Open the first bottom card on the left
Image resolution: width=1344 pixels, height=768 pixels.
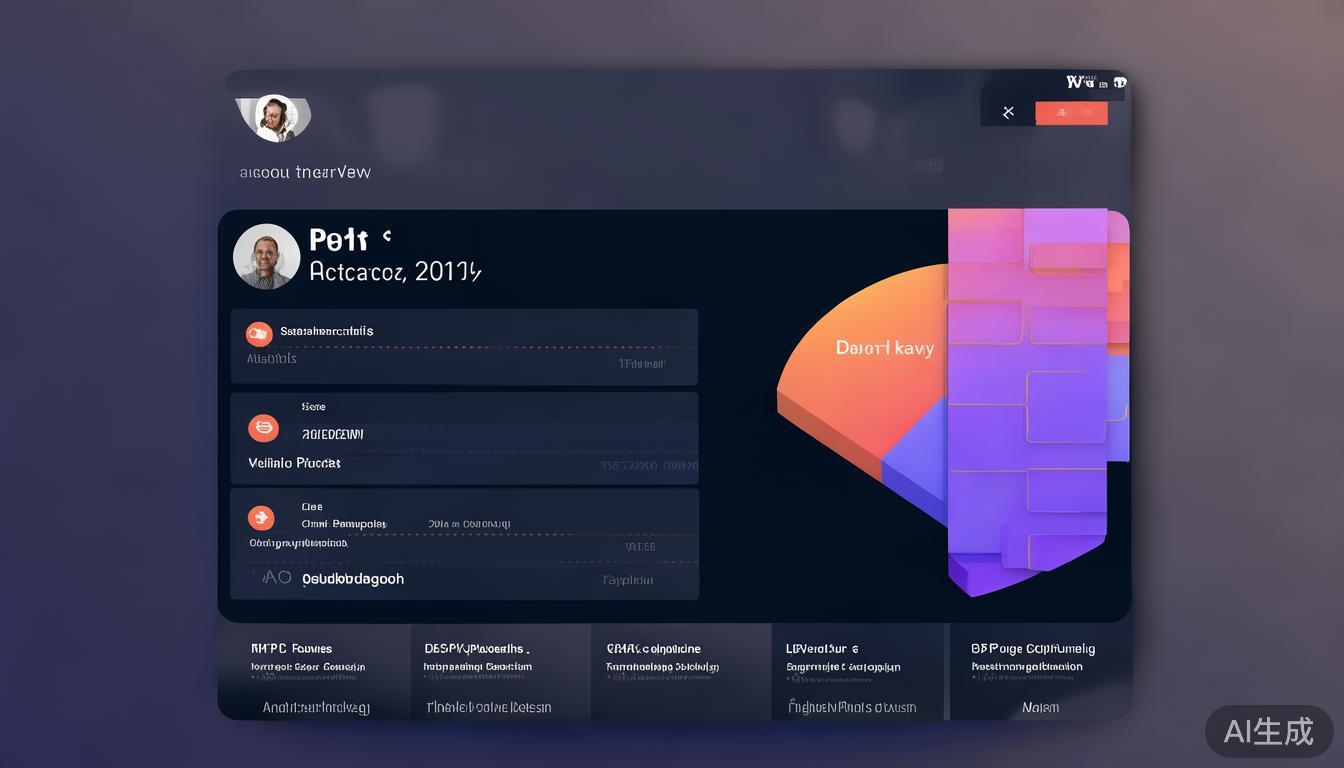tap(314, 672)
